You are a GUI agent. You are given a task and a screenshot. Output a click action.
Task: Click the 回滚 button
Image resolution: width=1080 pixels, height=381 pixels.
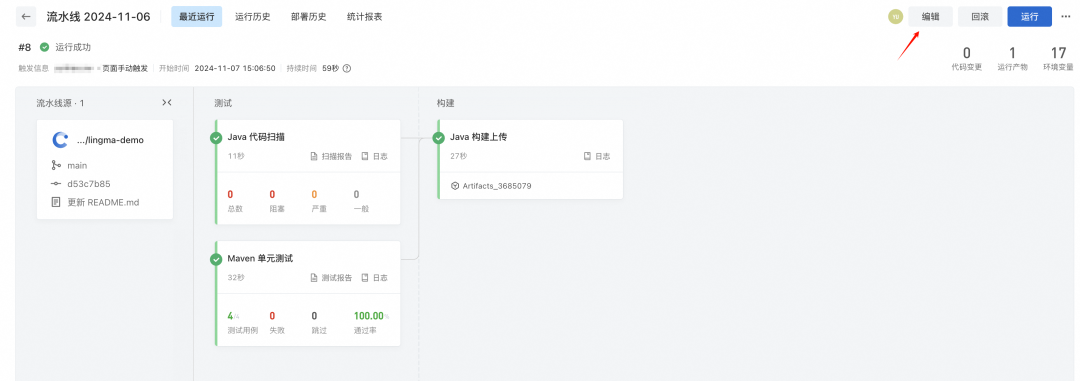980,17
